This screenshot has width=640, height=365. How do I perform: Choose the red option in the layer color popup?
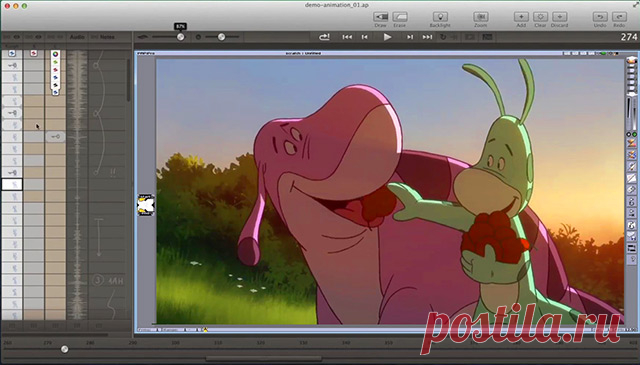(x=56, y=69)
